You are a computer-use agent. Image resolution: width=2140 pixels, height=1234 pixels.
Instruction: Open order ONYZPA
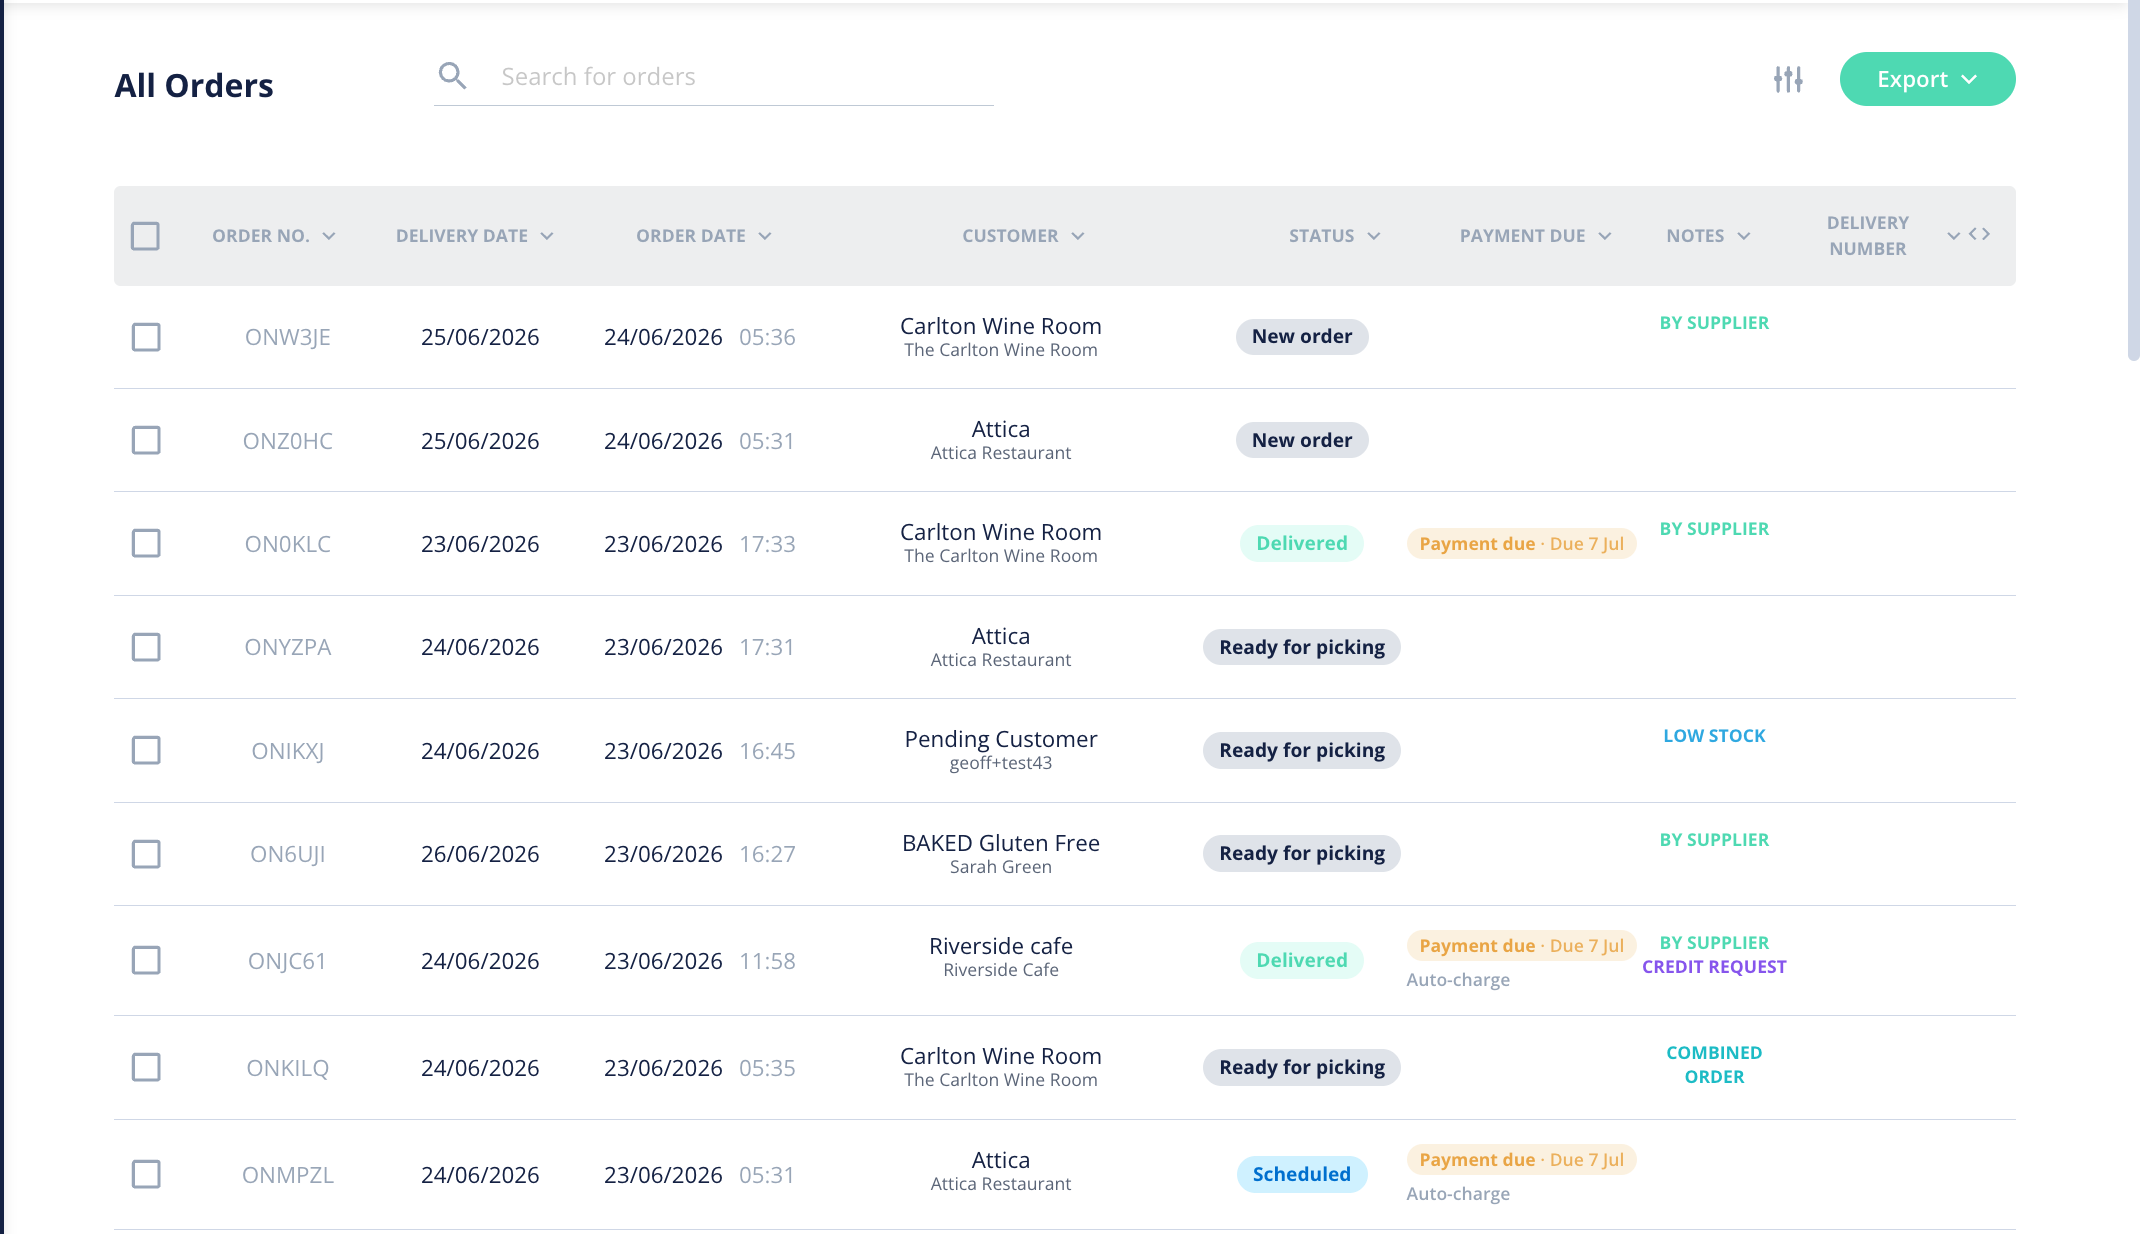[288, 647]
